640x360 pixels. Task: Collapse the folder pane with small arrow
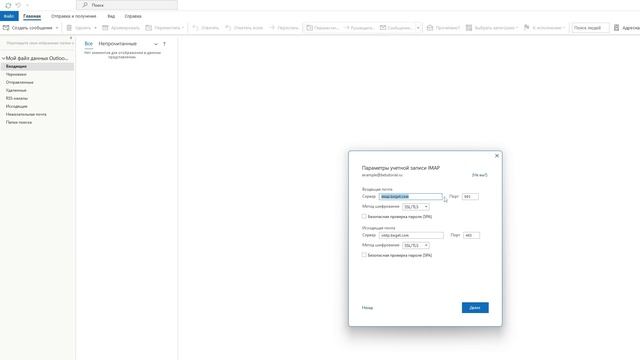71,38
